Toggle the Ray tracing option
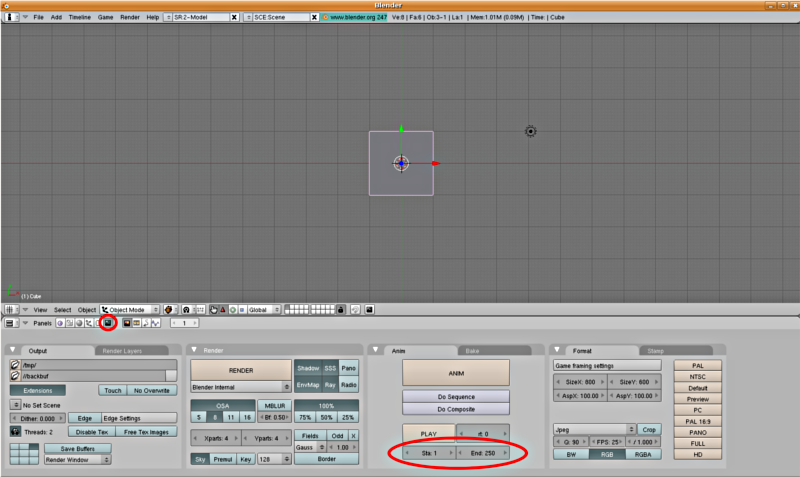The width and height of the screenshot is (800, 477). click(x=330, y=385)
